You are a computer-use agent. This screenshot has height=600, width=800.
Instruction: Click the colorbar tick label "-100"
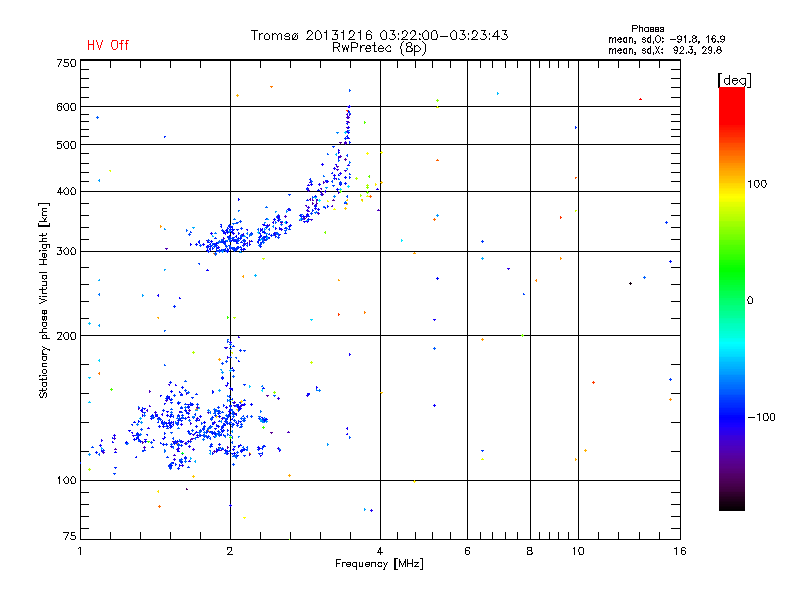[761, 417]
